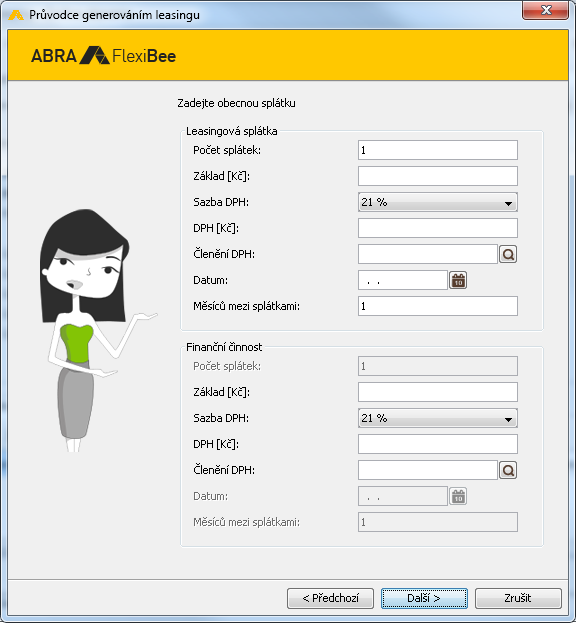Click the Členění DPH text field for leasing
576x623 pixels.
tap(428, 254)
